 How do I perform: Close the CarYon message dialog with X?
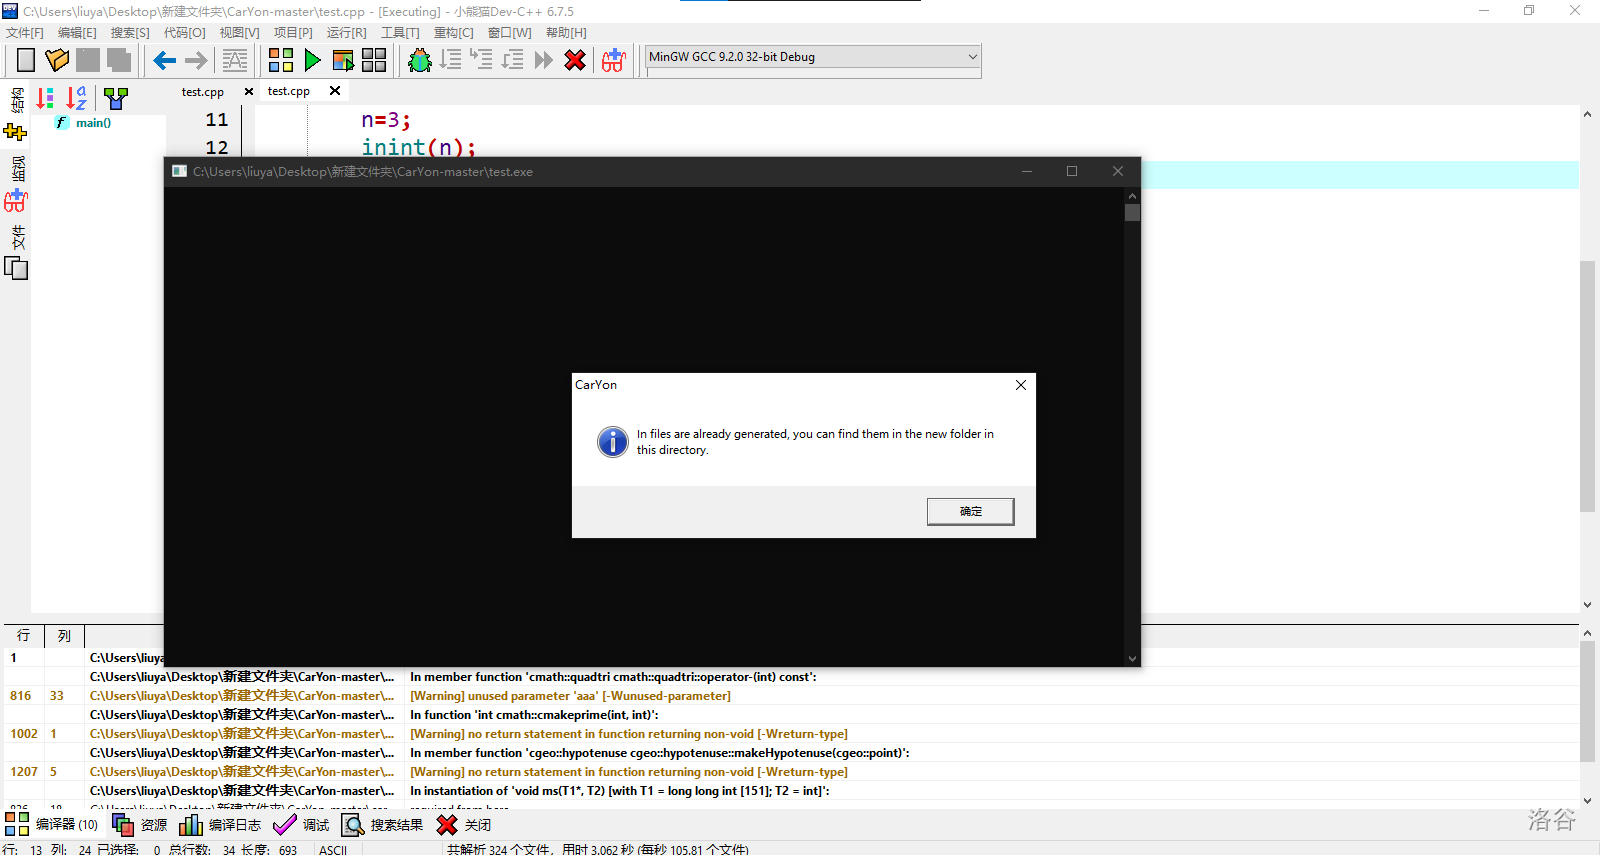pyautogui.click(x=1020, y=385)
